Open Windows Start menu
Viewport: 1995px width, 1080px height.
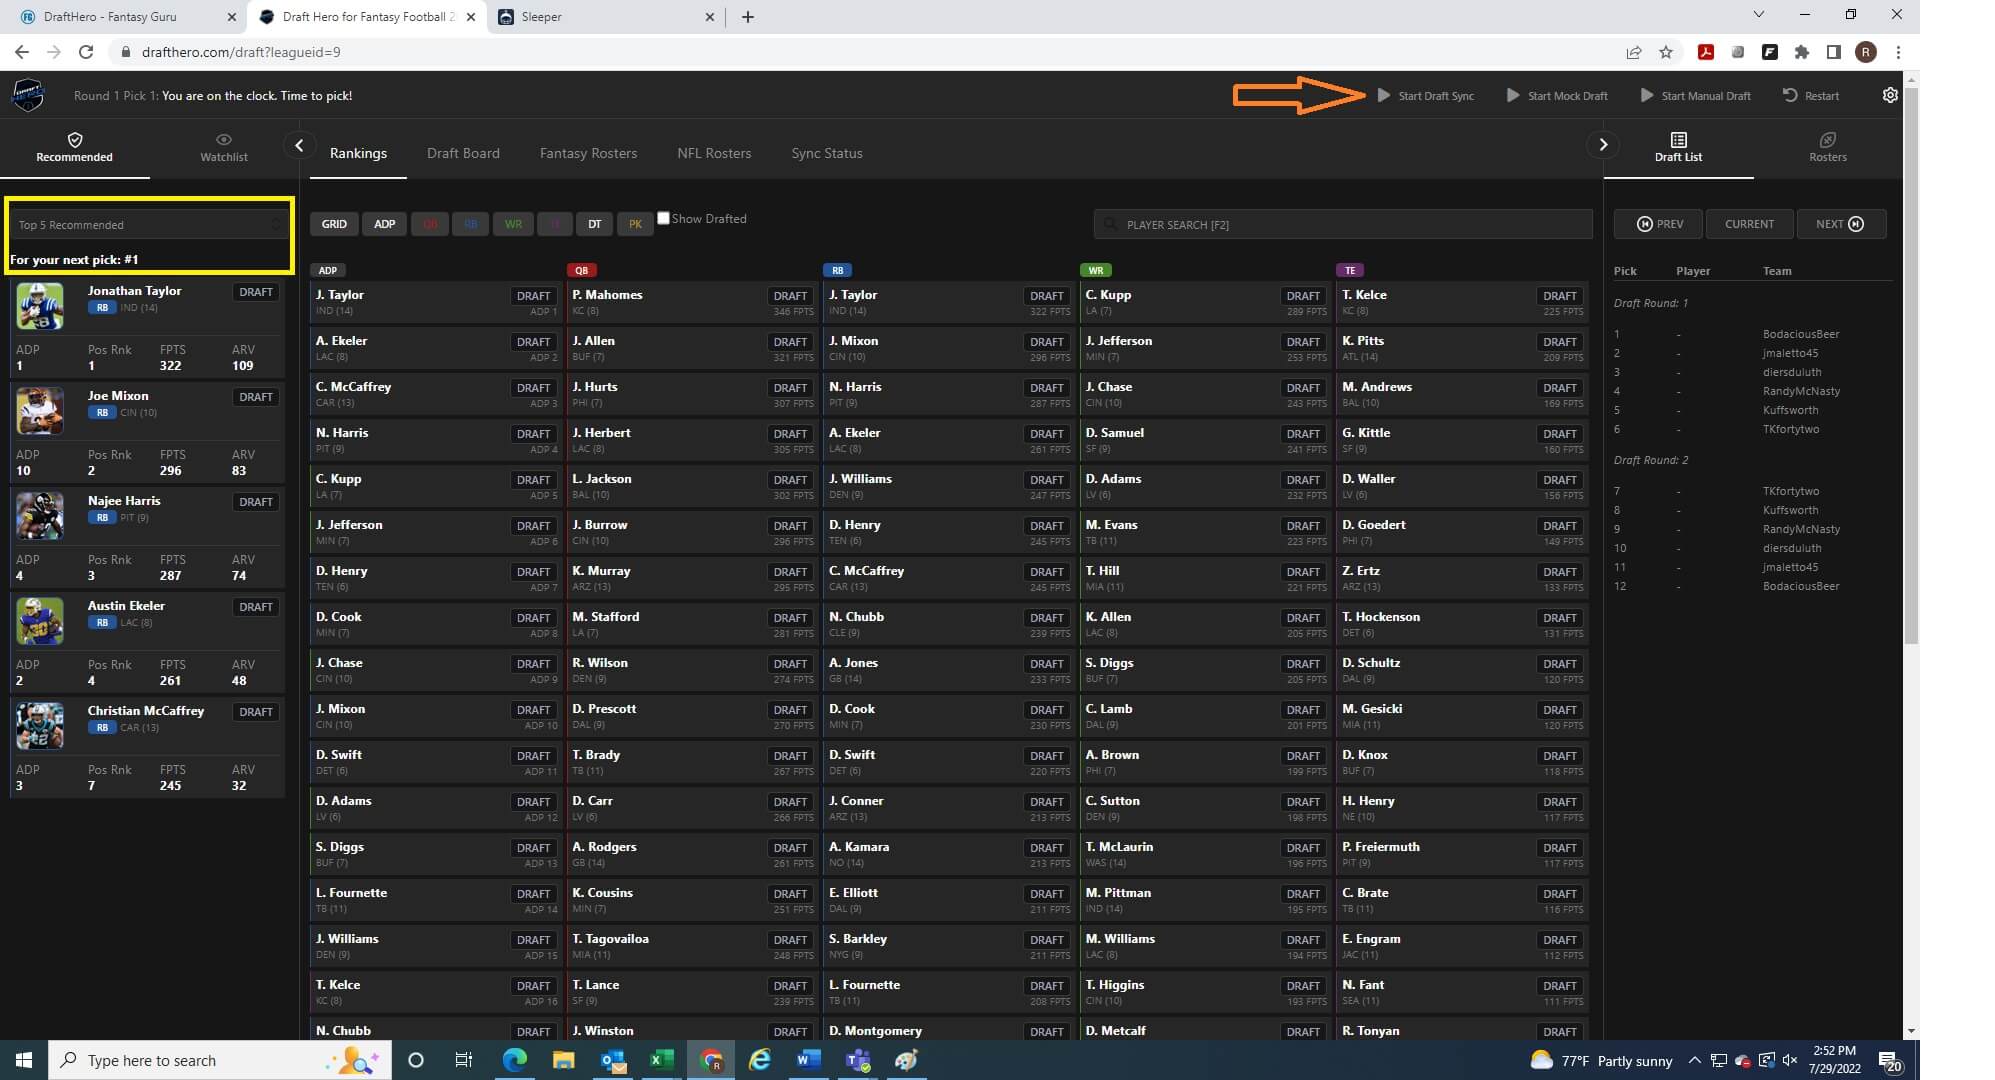pos(24,1060)
